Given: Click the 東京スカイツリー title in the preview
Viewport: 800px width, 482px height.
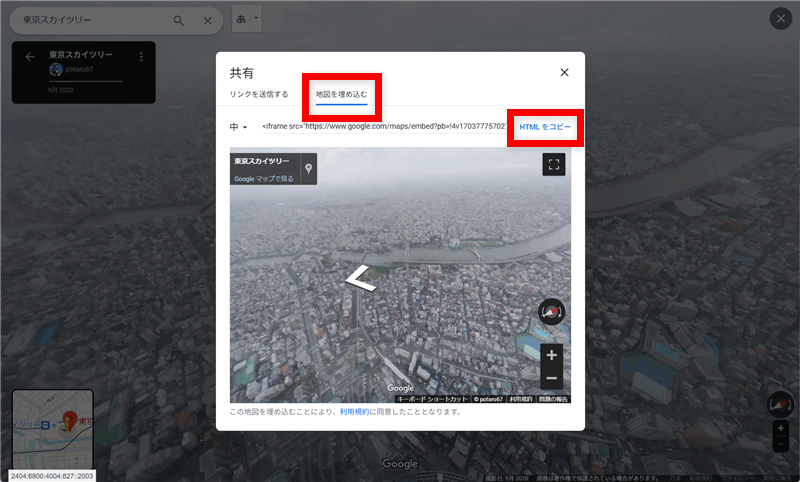Looking at the screenshot, I should pyautogui.click(x=261, y=161).
